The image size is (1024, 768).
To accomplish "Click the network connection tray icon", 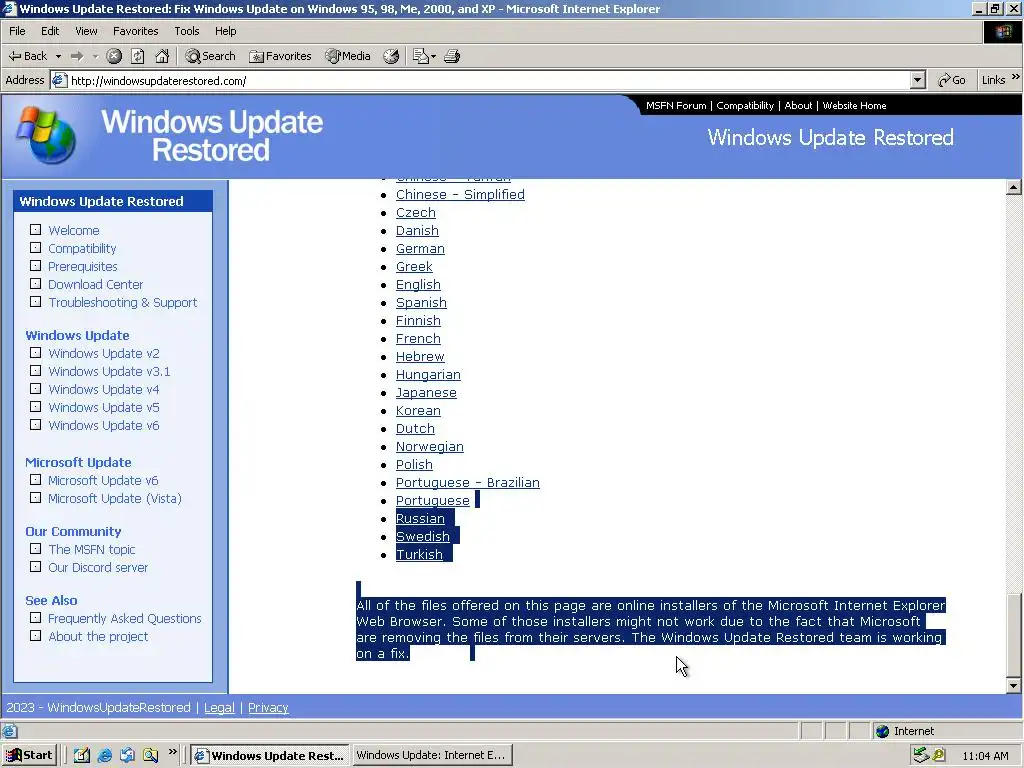I will [921, 755].
